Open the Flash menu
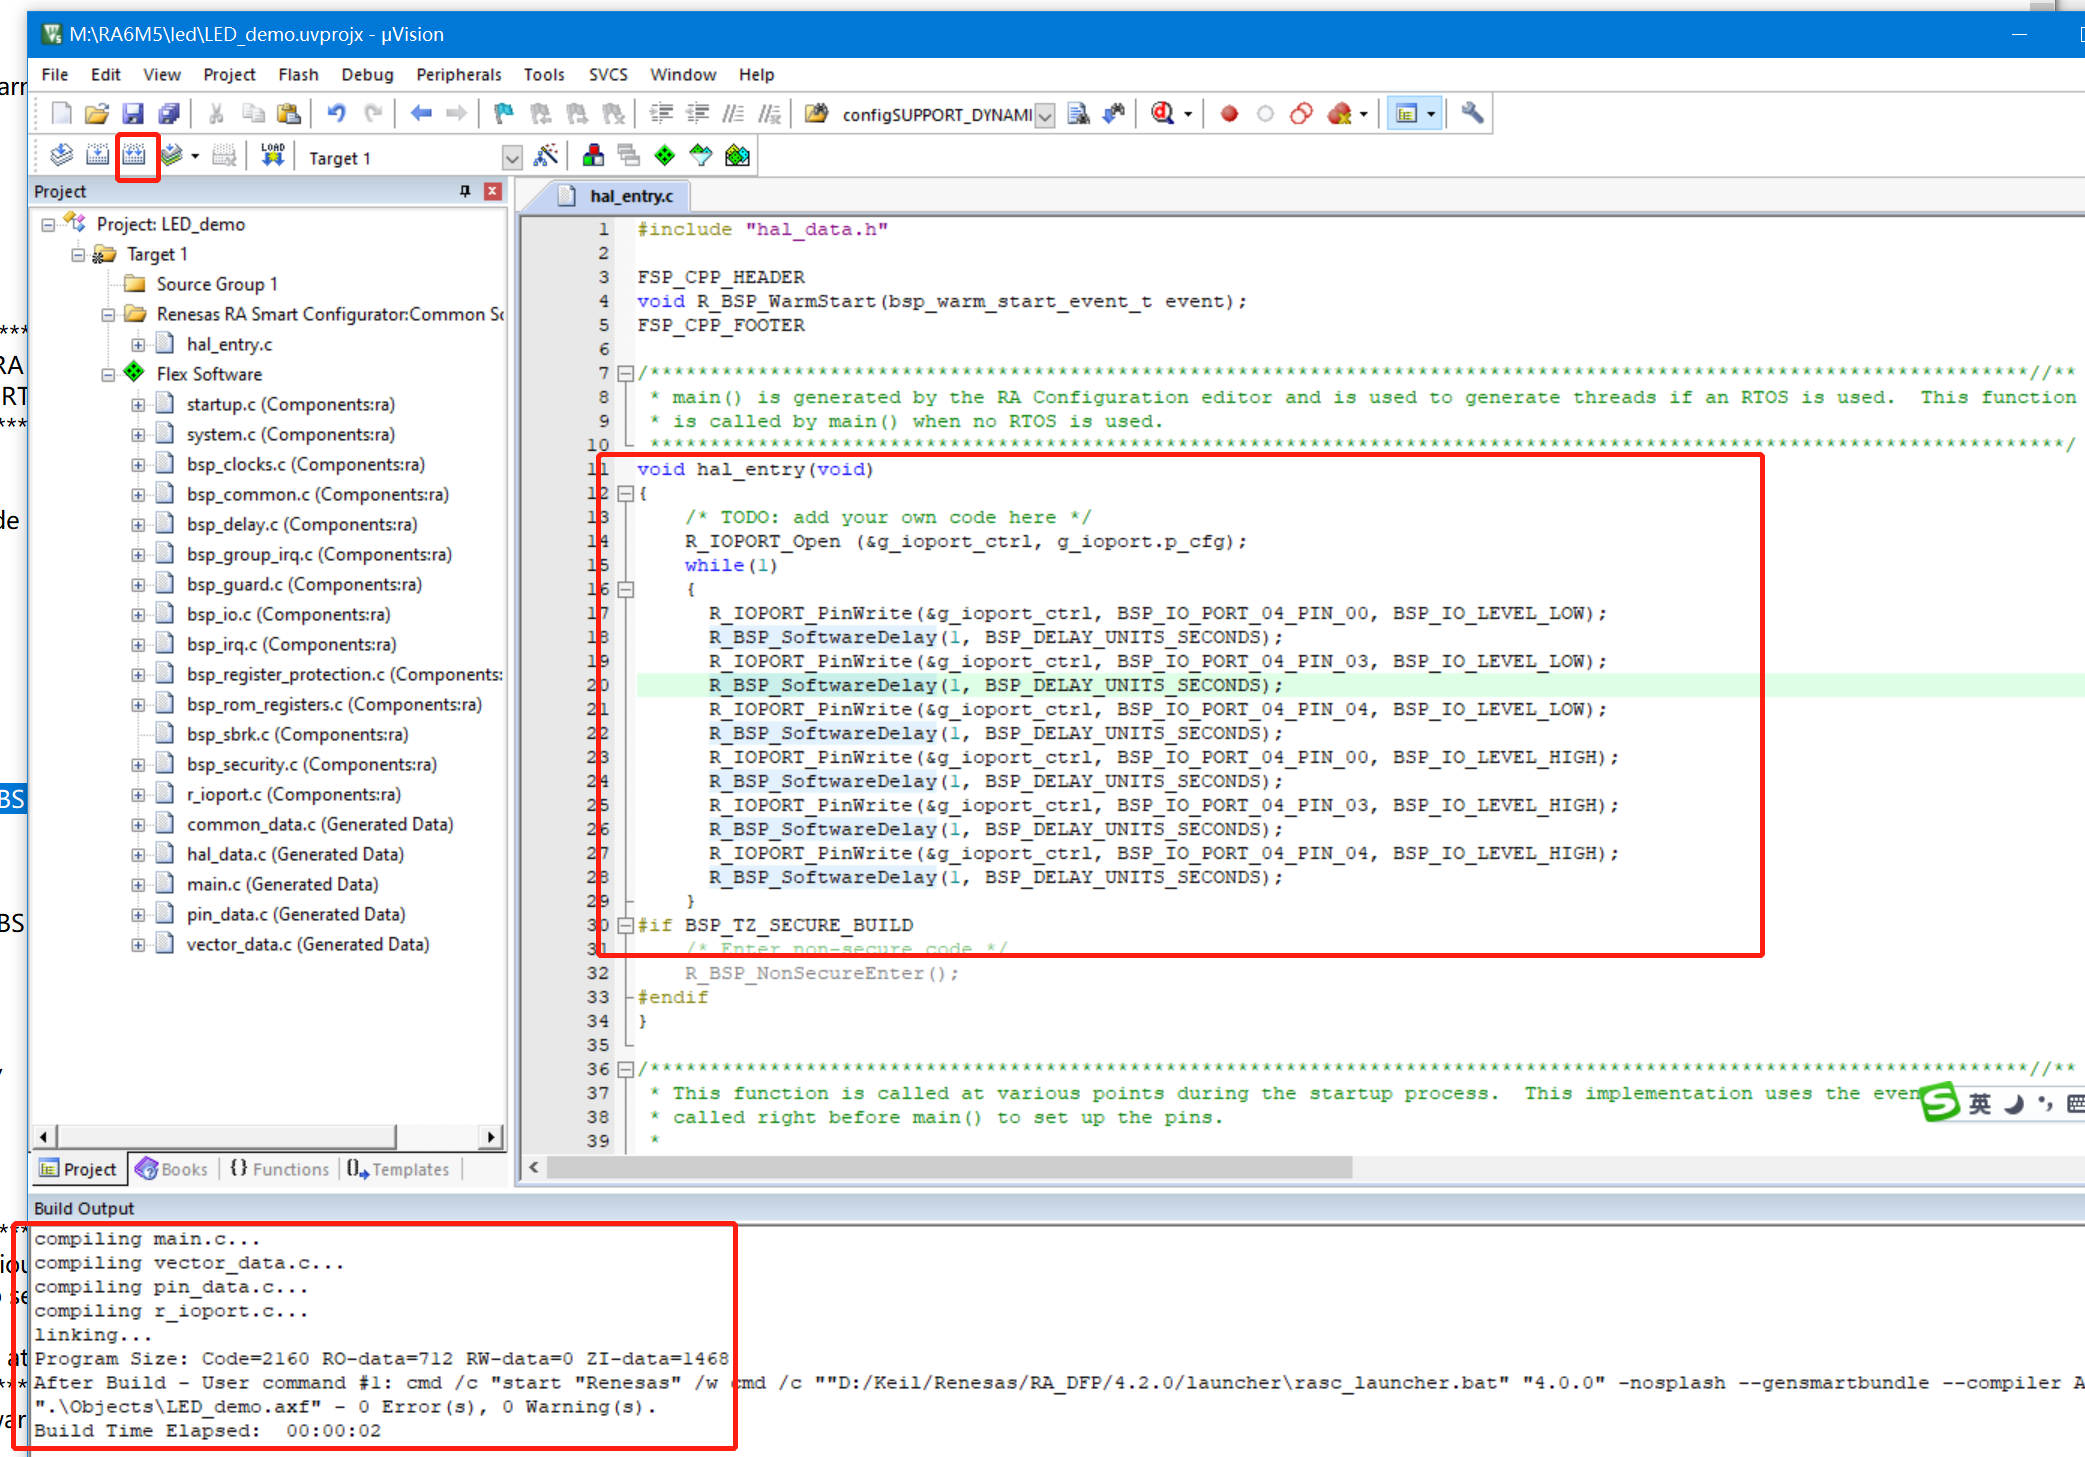 [298, 75]
